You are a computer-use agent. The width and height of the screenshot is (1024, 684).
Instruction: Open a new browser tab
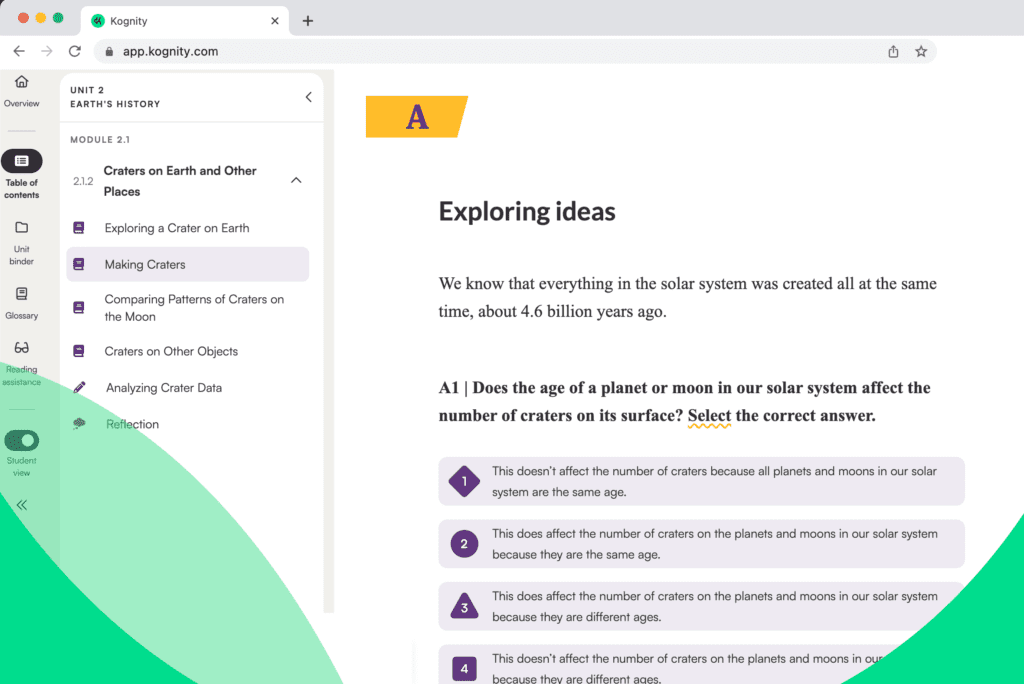308,21
